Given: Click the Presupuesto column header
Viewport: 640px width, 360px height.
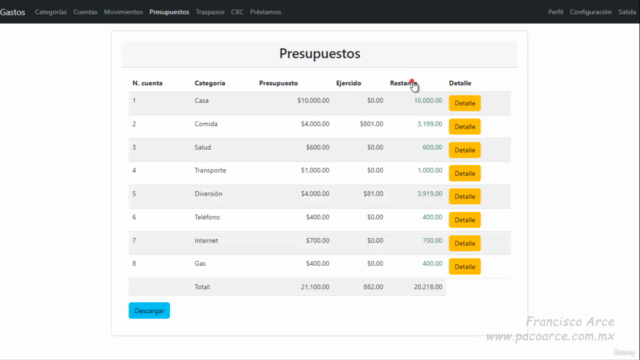Looking at the screenshot, I should pyautogui.click(x=278, y=83).
